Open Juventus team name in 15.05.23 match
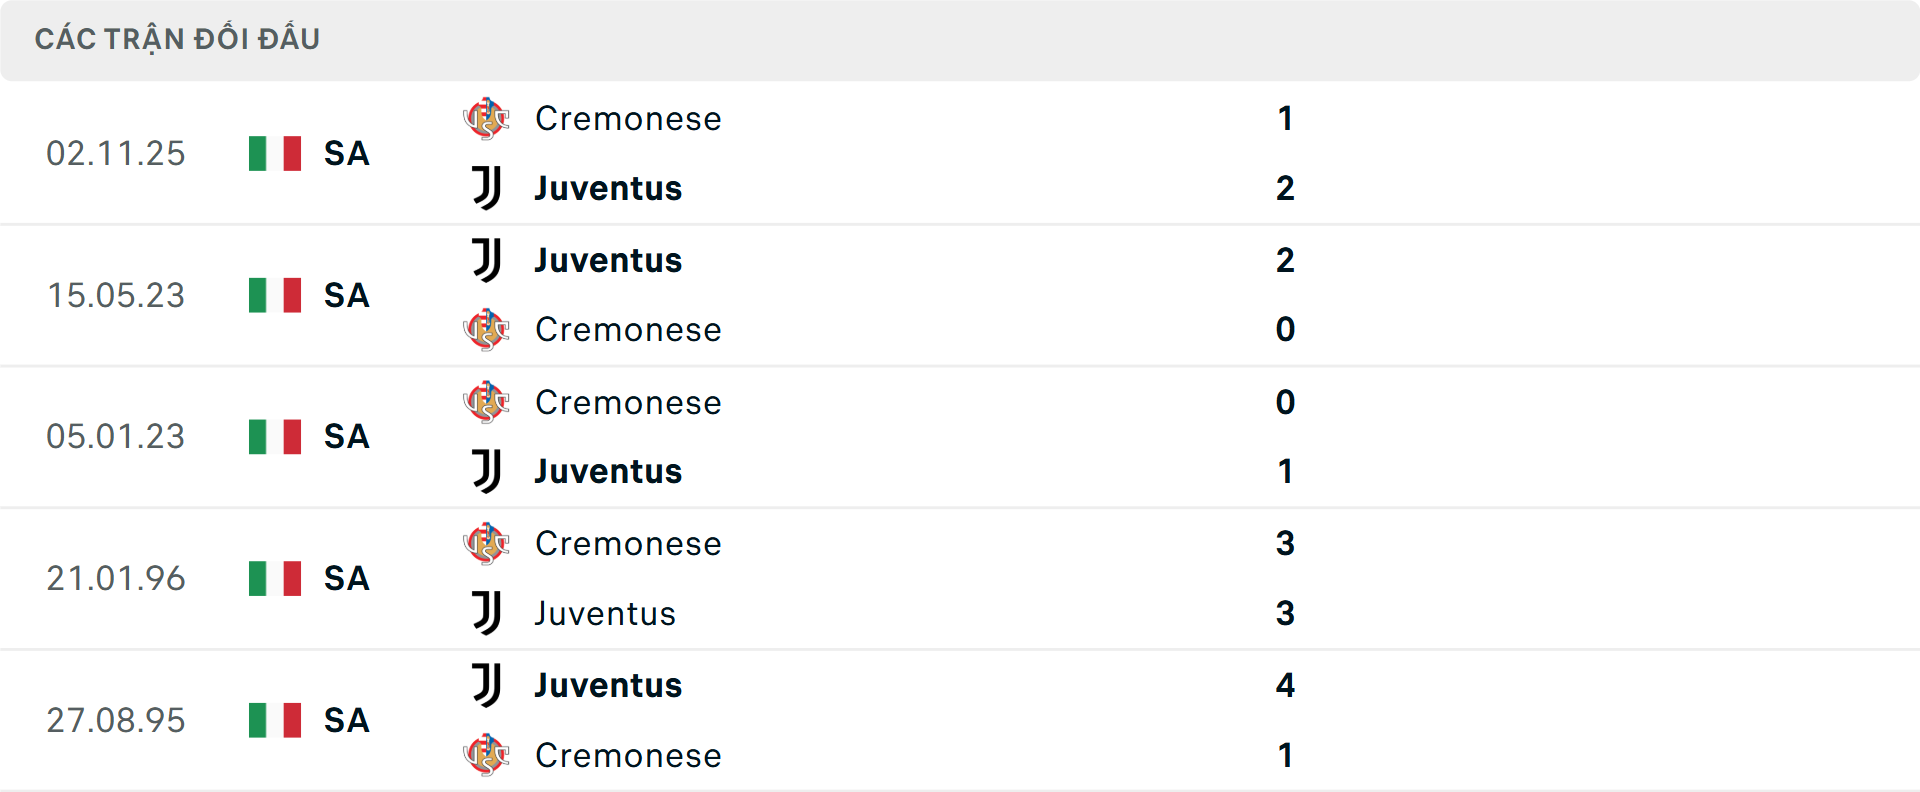1920x792 pixels. 608,261
